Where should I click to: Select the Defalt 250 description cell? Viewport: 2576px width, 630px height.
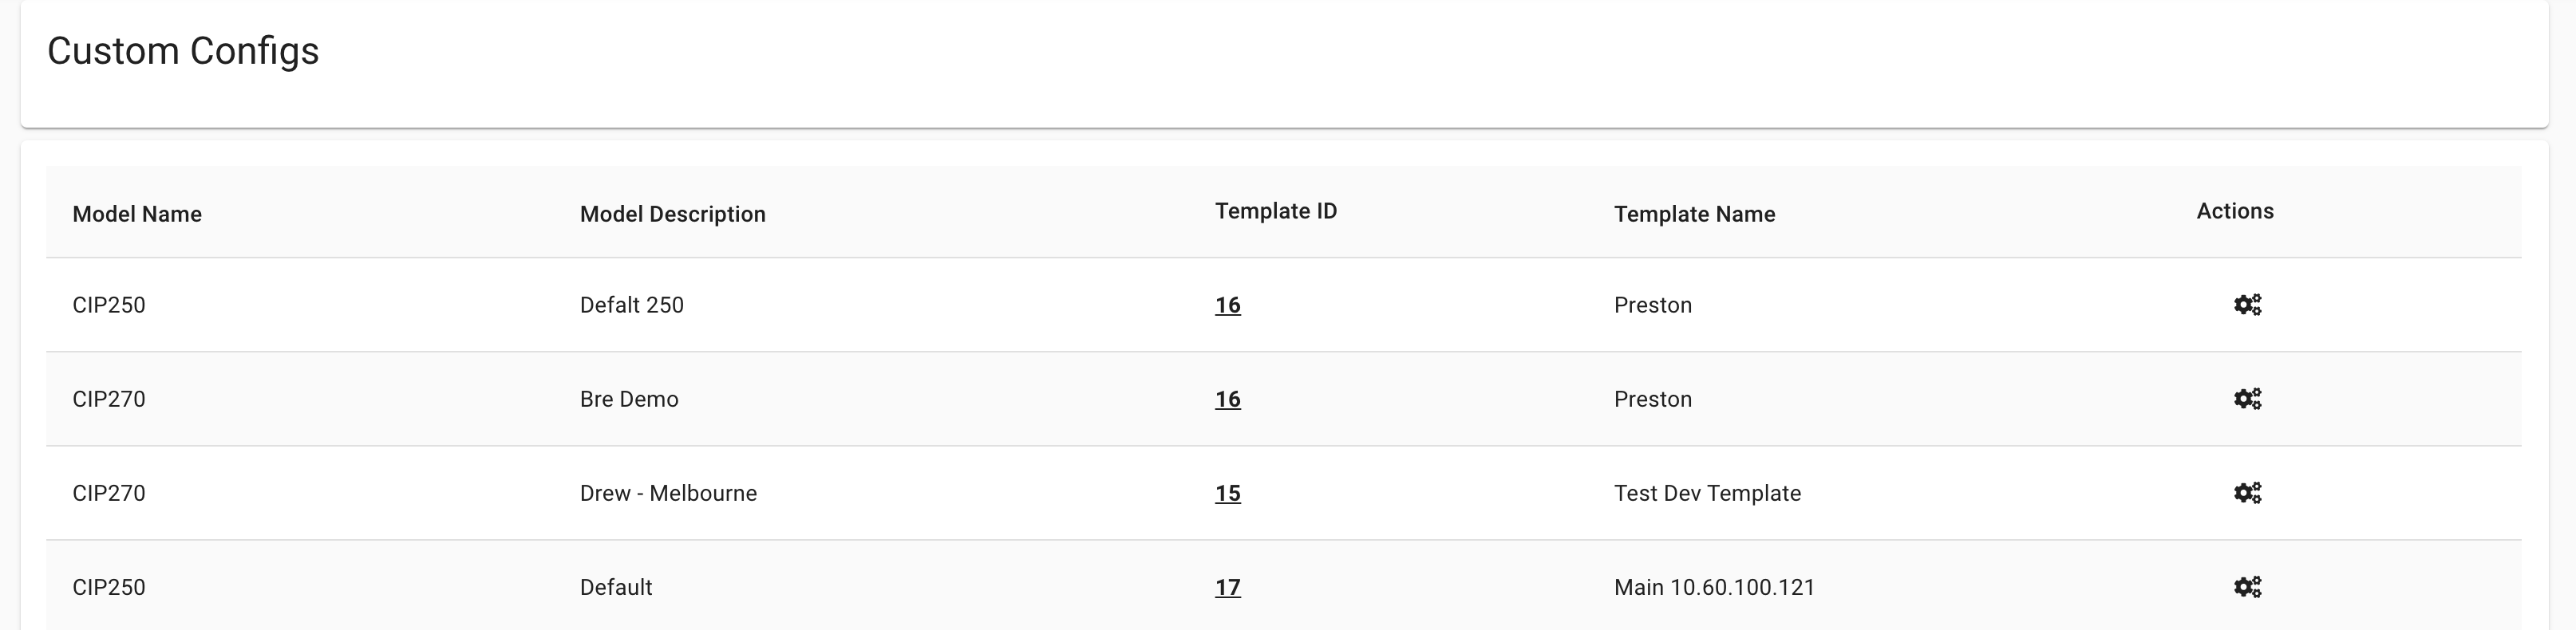(x=632, y=305)
